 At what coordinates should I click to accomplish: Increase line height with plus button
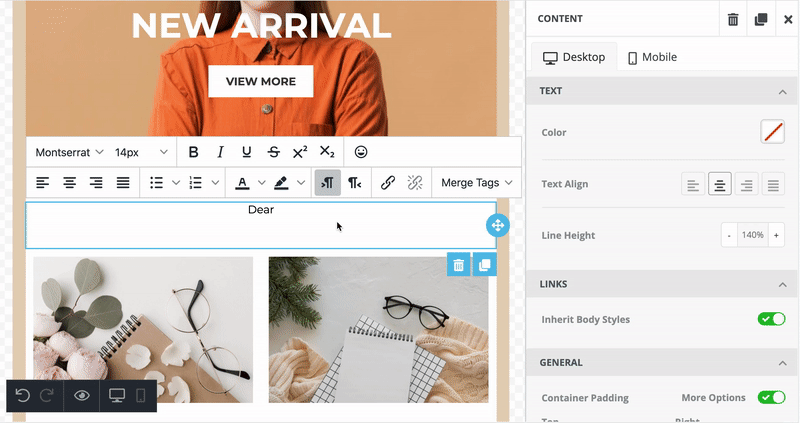(776, 235)
